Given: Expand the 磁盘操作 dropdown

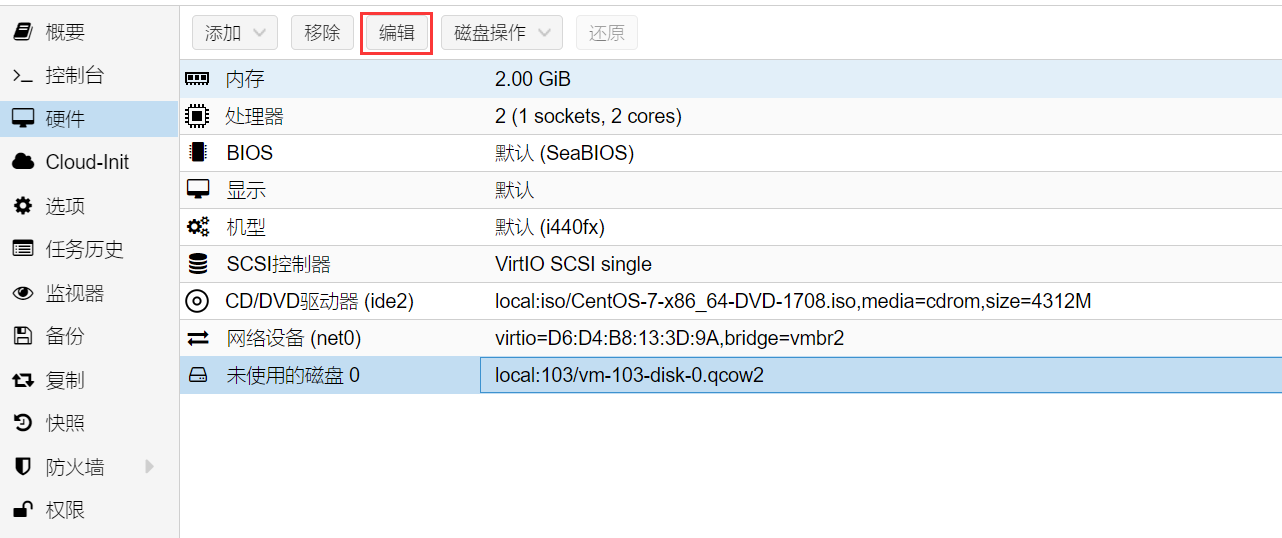Looking at the screenshot, I should (x=502, y=33).
